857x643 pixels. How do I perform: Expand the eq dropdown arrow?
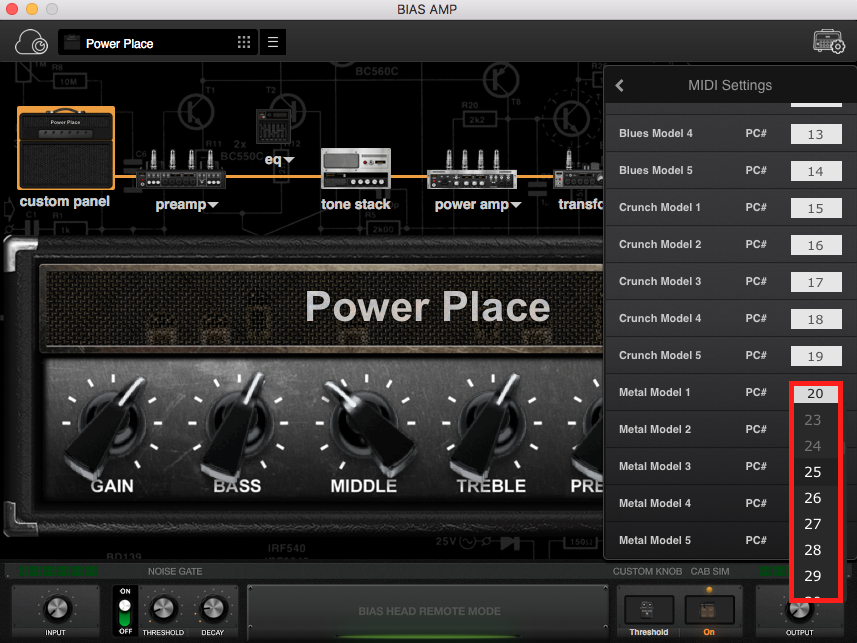click(289, 160)
